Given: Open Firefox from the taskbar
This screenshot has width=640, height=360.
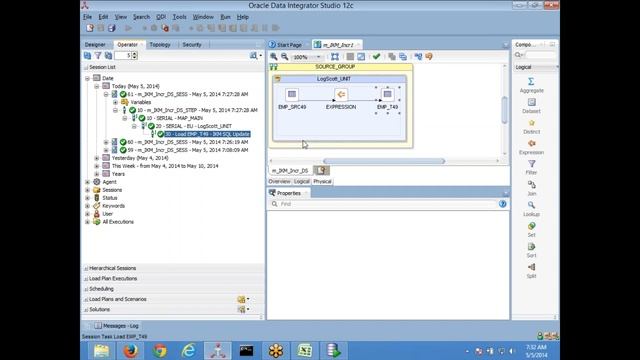Looking at the screenshot, I should (x=131, y=351).
